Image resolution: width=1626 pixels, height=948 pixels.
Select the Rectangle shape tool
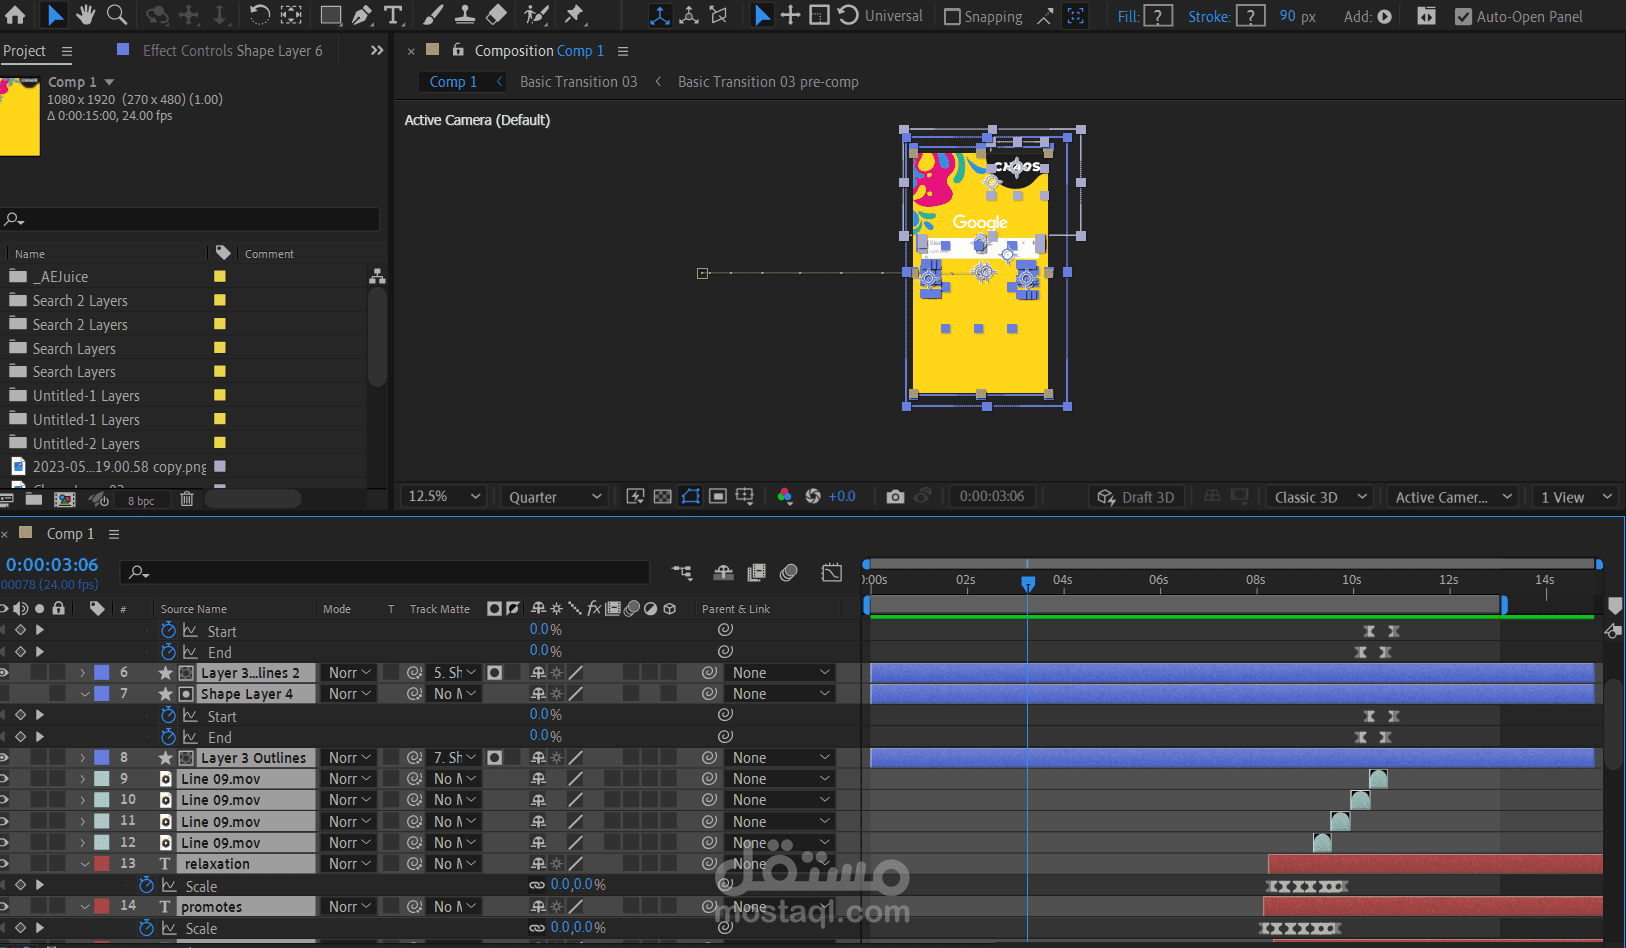330,15
